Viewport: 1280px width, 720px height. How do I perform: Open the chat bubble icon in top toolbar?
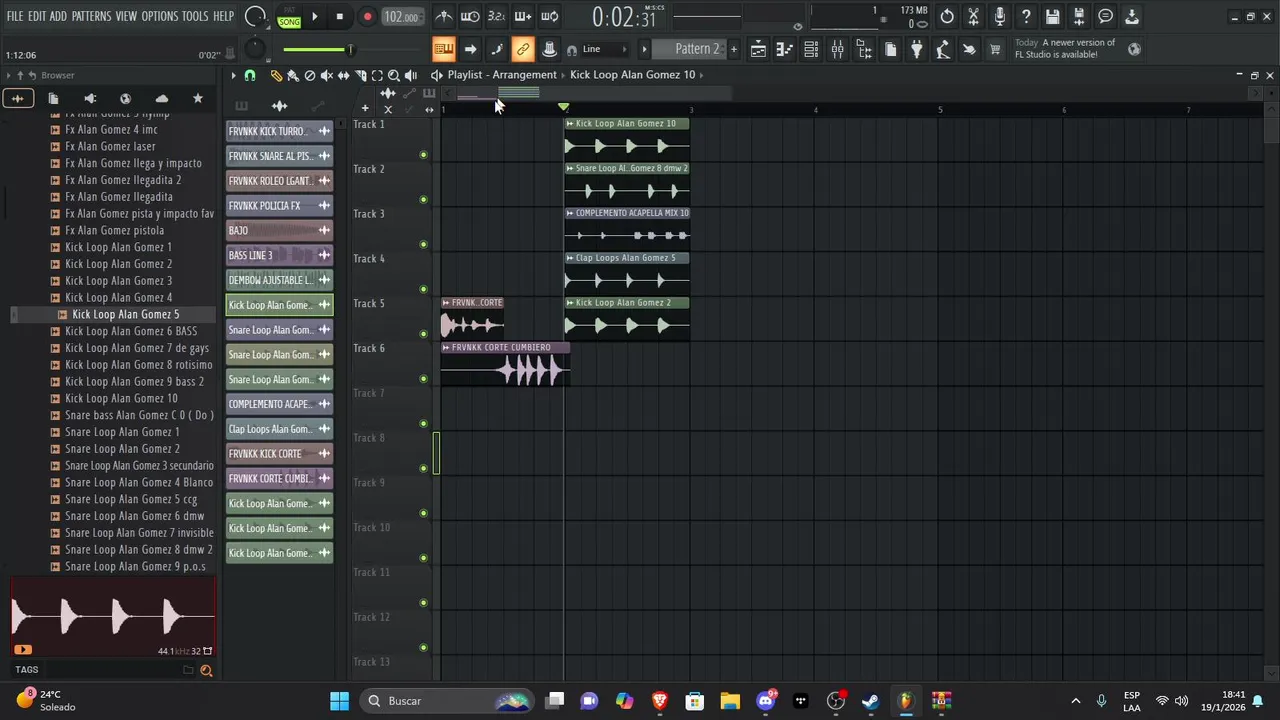1105,16
